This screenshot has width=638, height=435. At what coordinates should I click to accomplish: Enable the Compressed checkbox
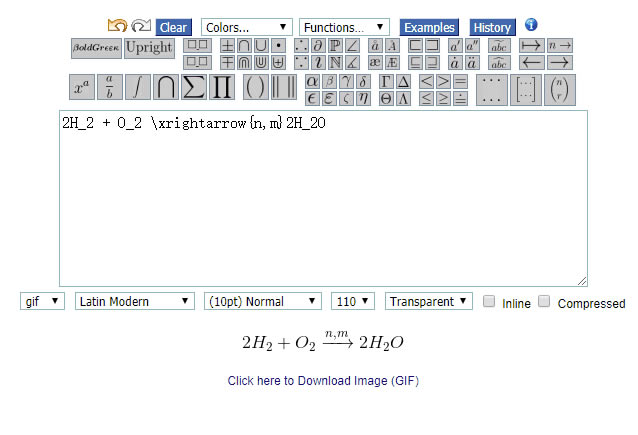click(544, 301)
